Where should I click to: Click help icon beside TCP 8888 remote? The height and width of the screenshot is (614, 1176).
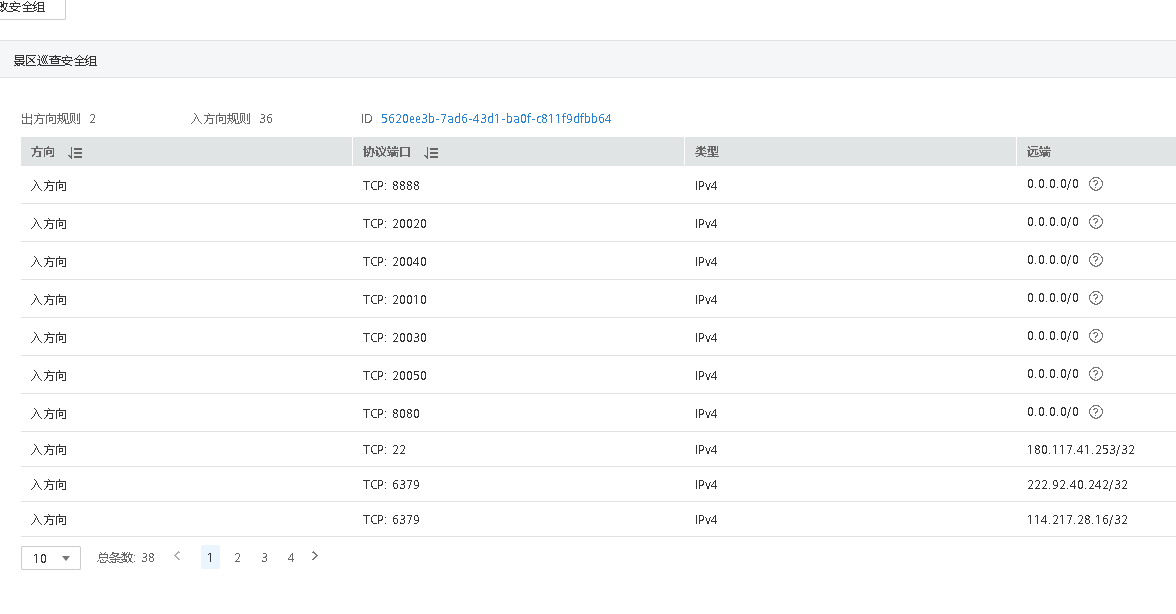pyautogui.click(x=1096, y=184)
